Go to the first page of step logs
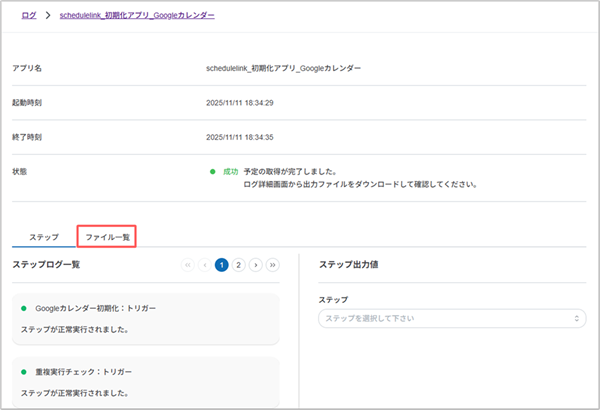This screenshot has height=410, width=600. (x=188, y=265)
